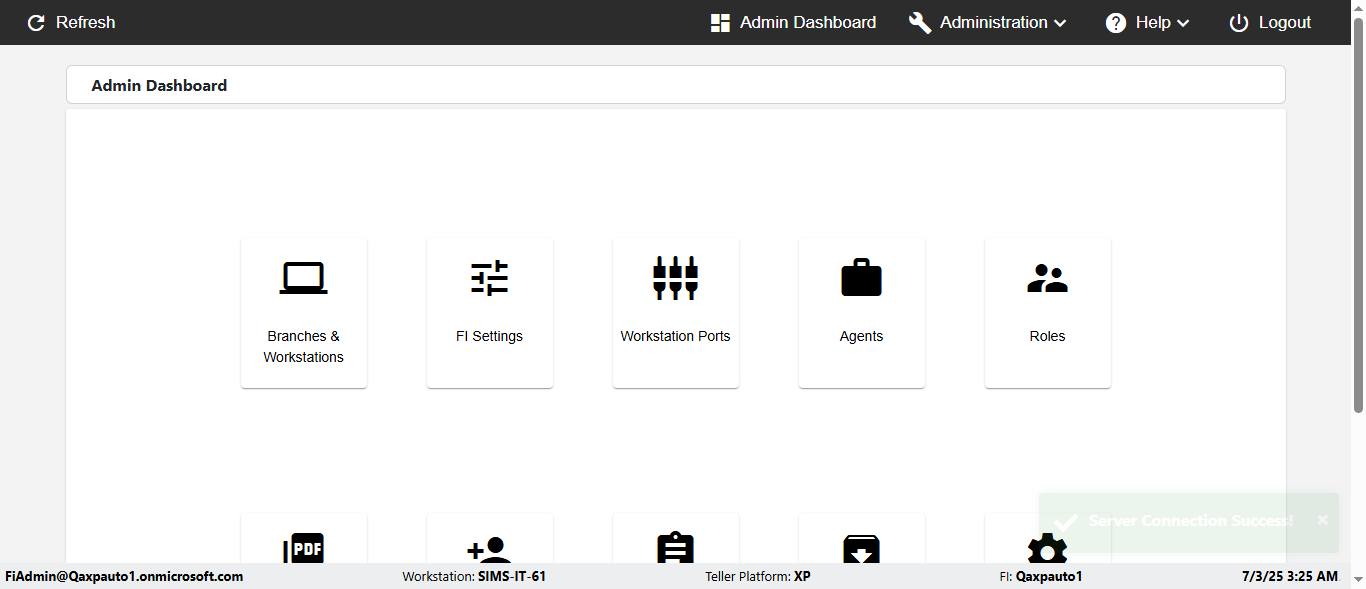Click the Workstation Ports label
Image resolution: width=1366 pixels, height=589 pixels.
click(675, 336)
